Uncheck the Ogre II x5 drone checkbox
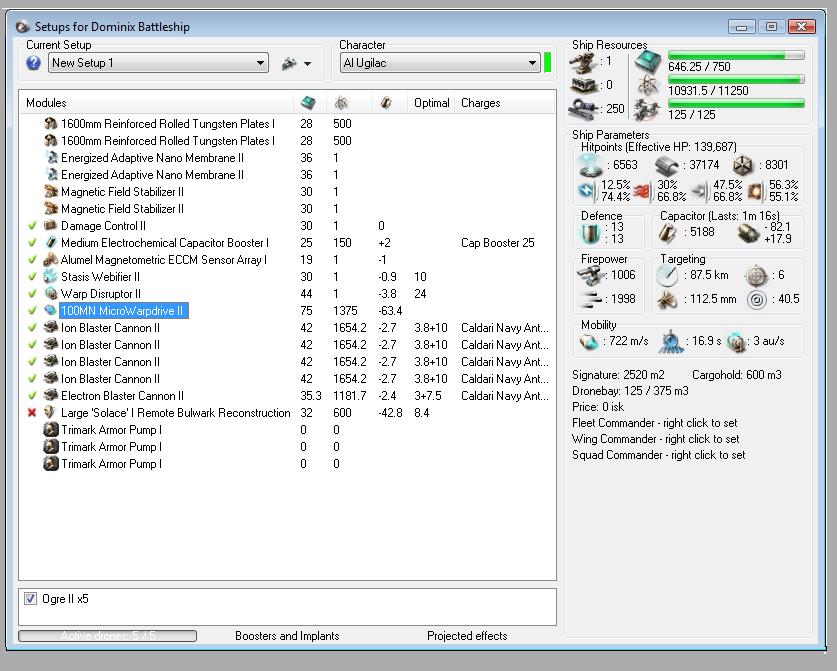Screen dimensions: 837x671 click(30, 599)
